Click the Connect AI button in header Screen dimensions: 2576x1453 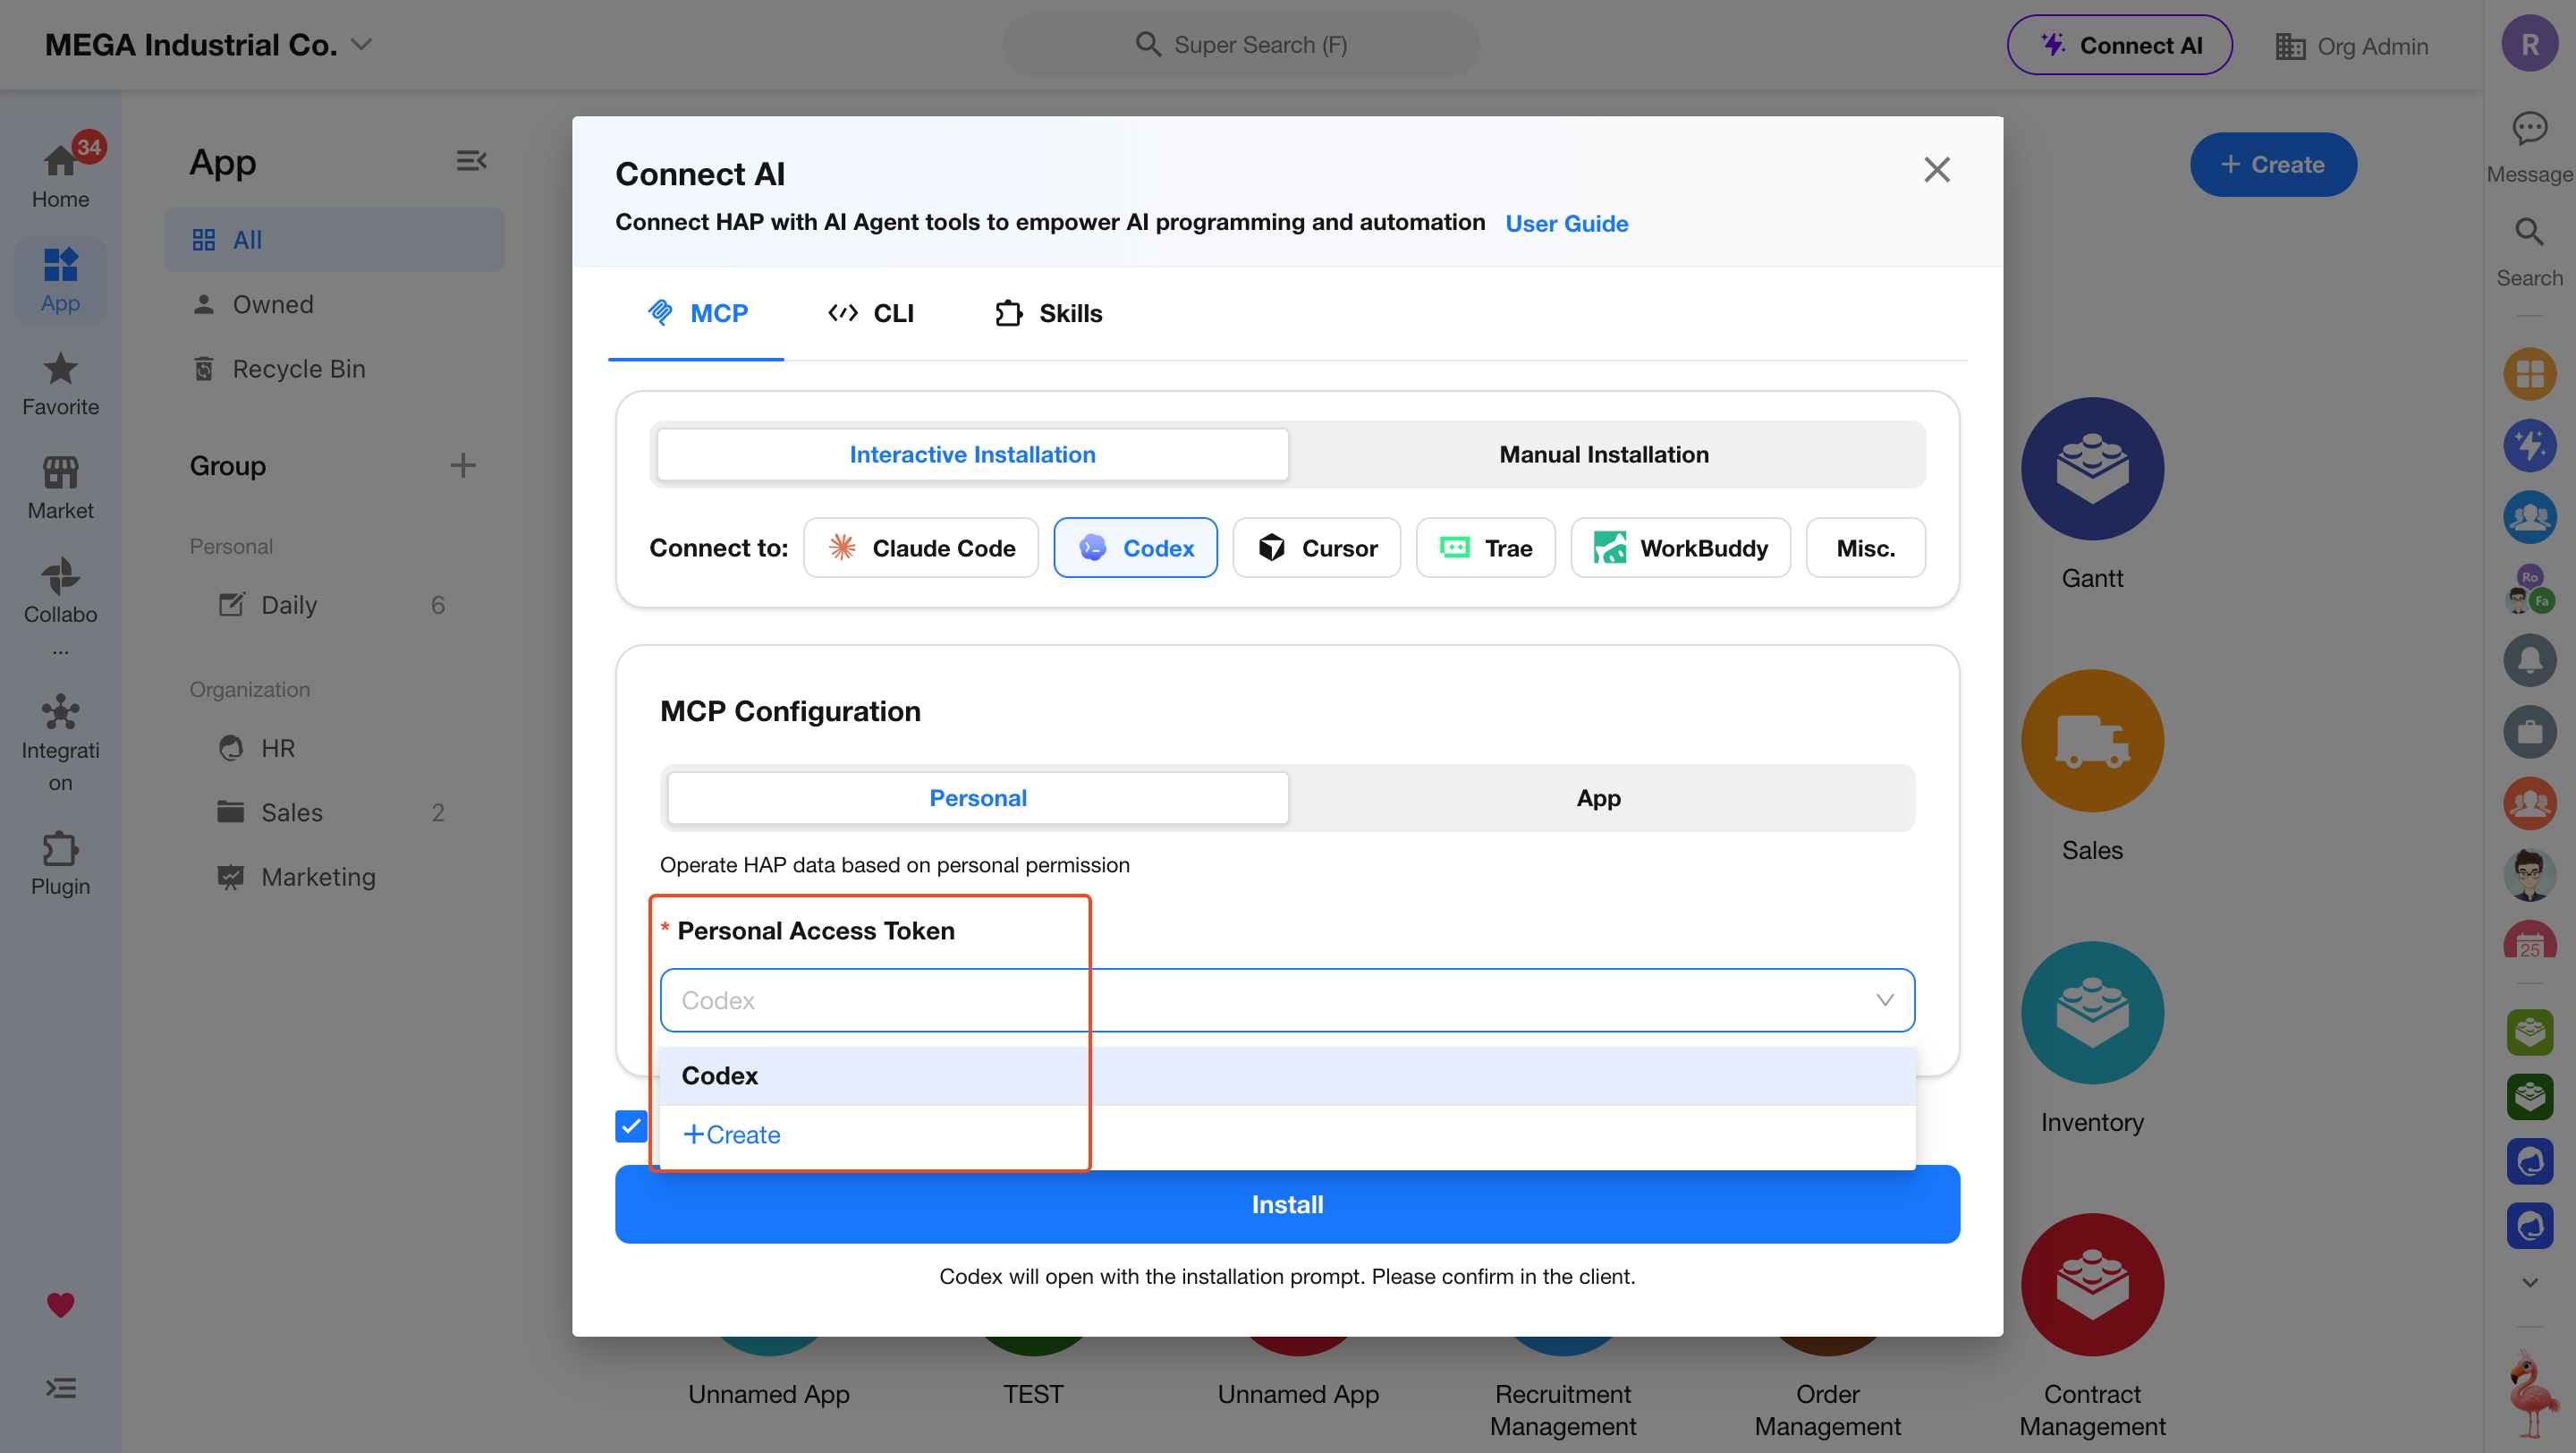[x=2119, y=45]
